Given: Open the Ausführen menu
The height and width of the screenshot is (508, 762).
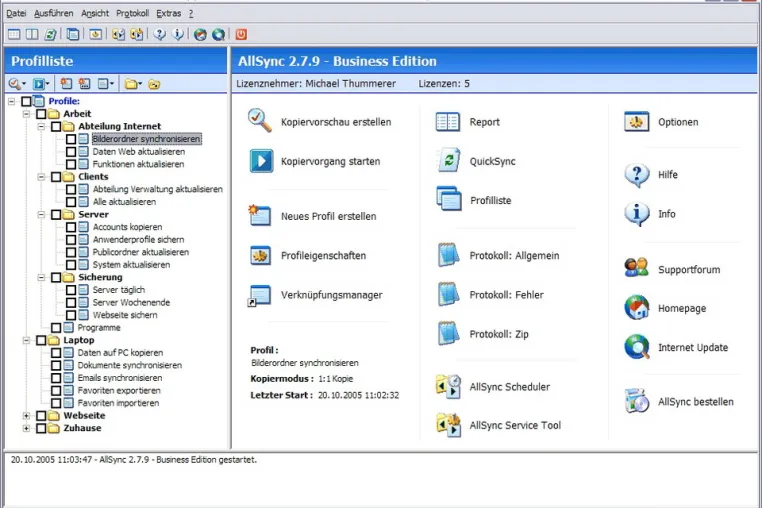Looking at the screenshot, I should pyautogui.click(x=53, y=14).
